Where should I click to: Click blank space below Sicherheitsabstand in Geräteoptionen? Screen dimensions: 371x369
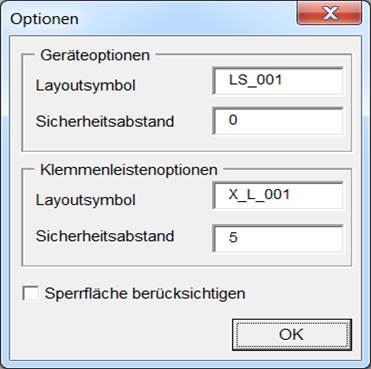(x=117, y=142)
